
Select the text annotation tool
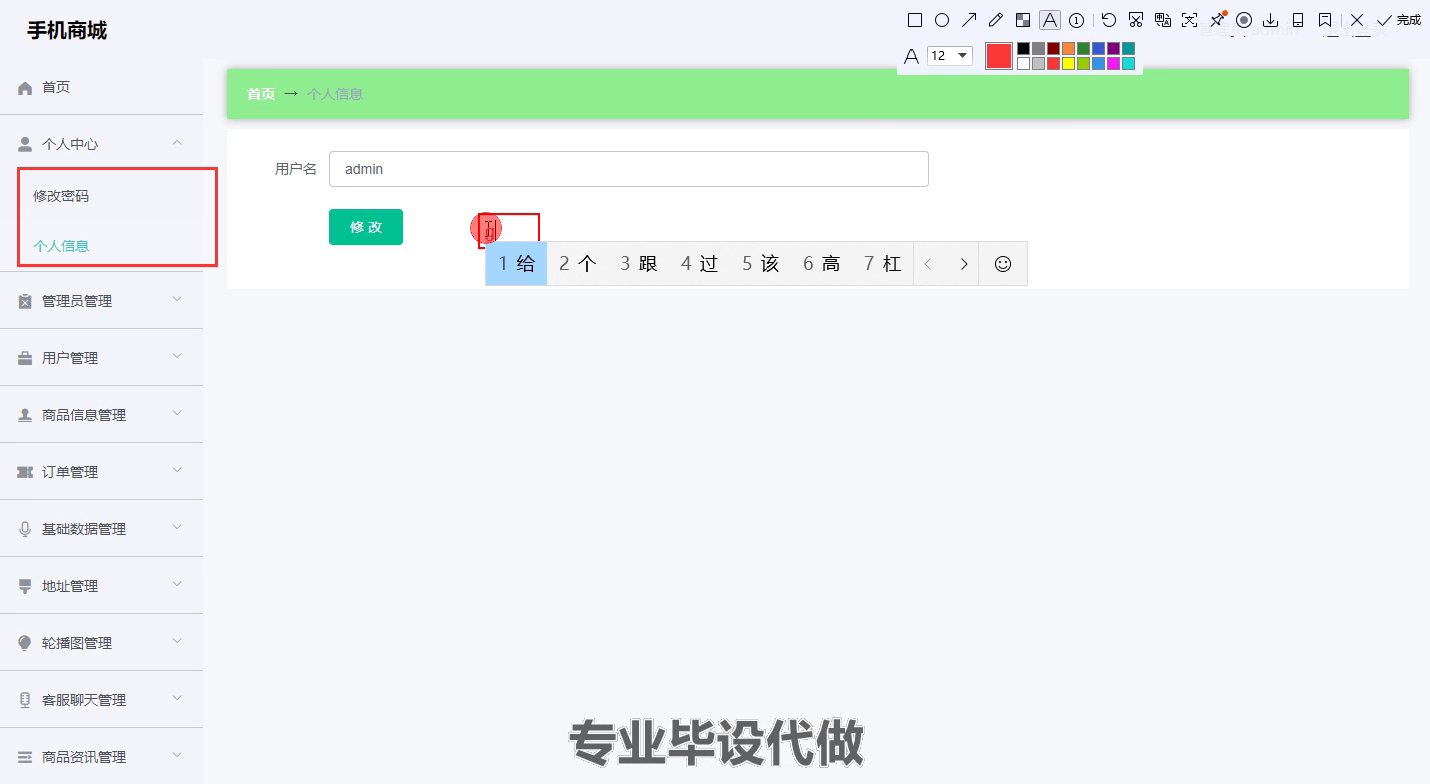pos(1050,20)
